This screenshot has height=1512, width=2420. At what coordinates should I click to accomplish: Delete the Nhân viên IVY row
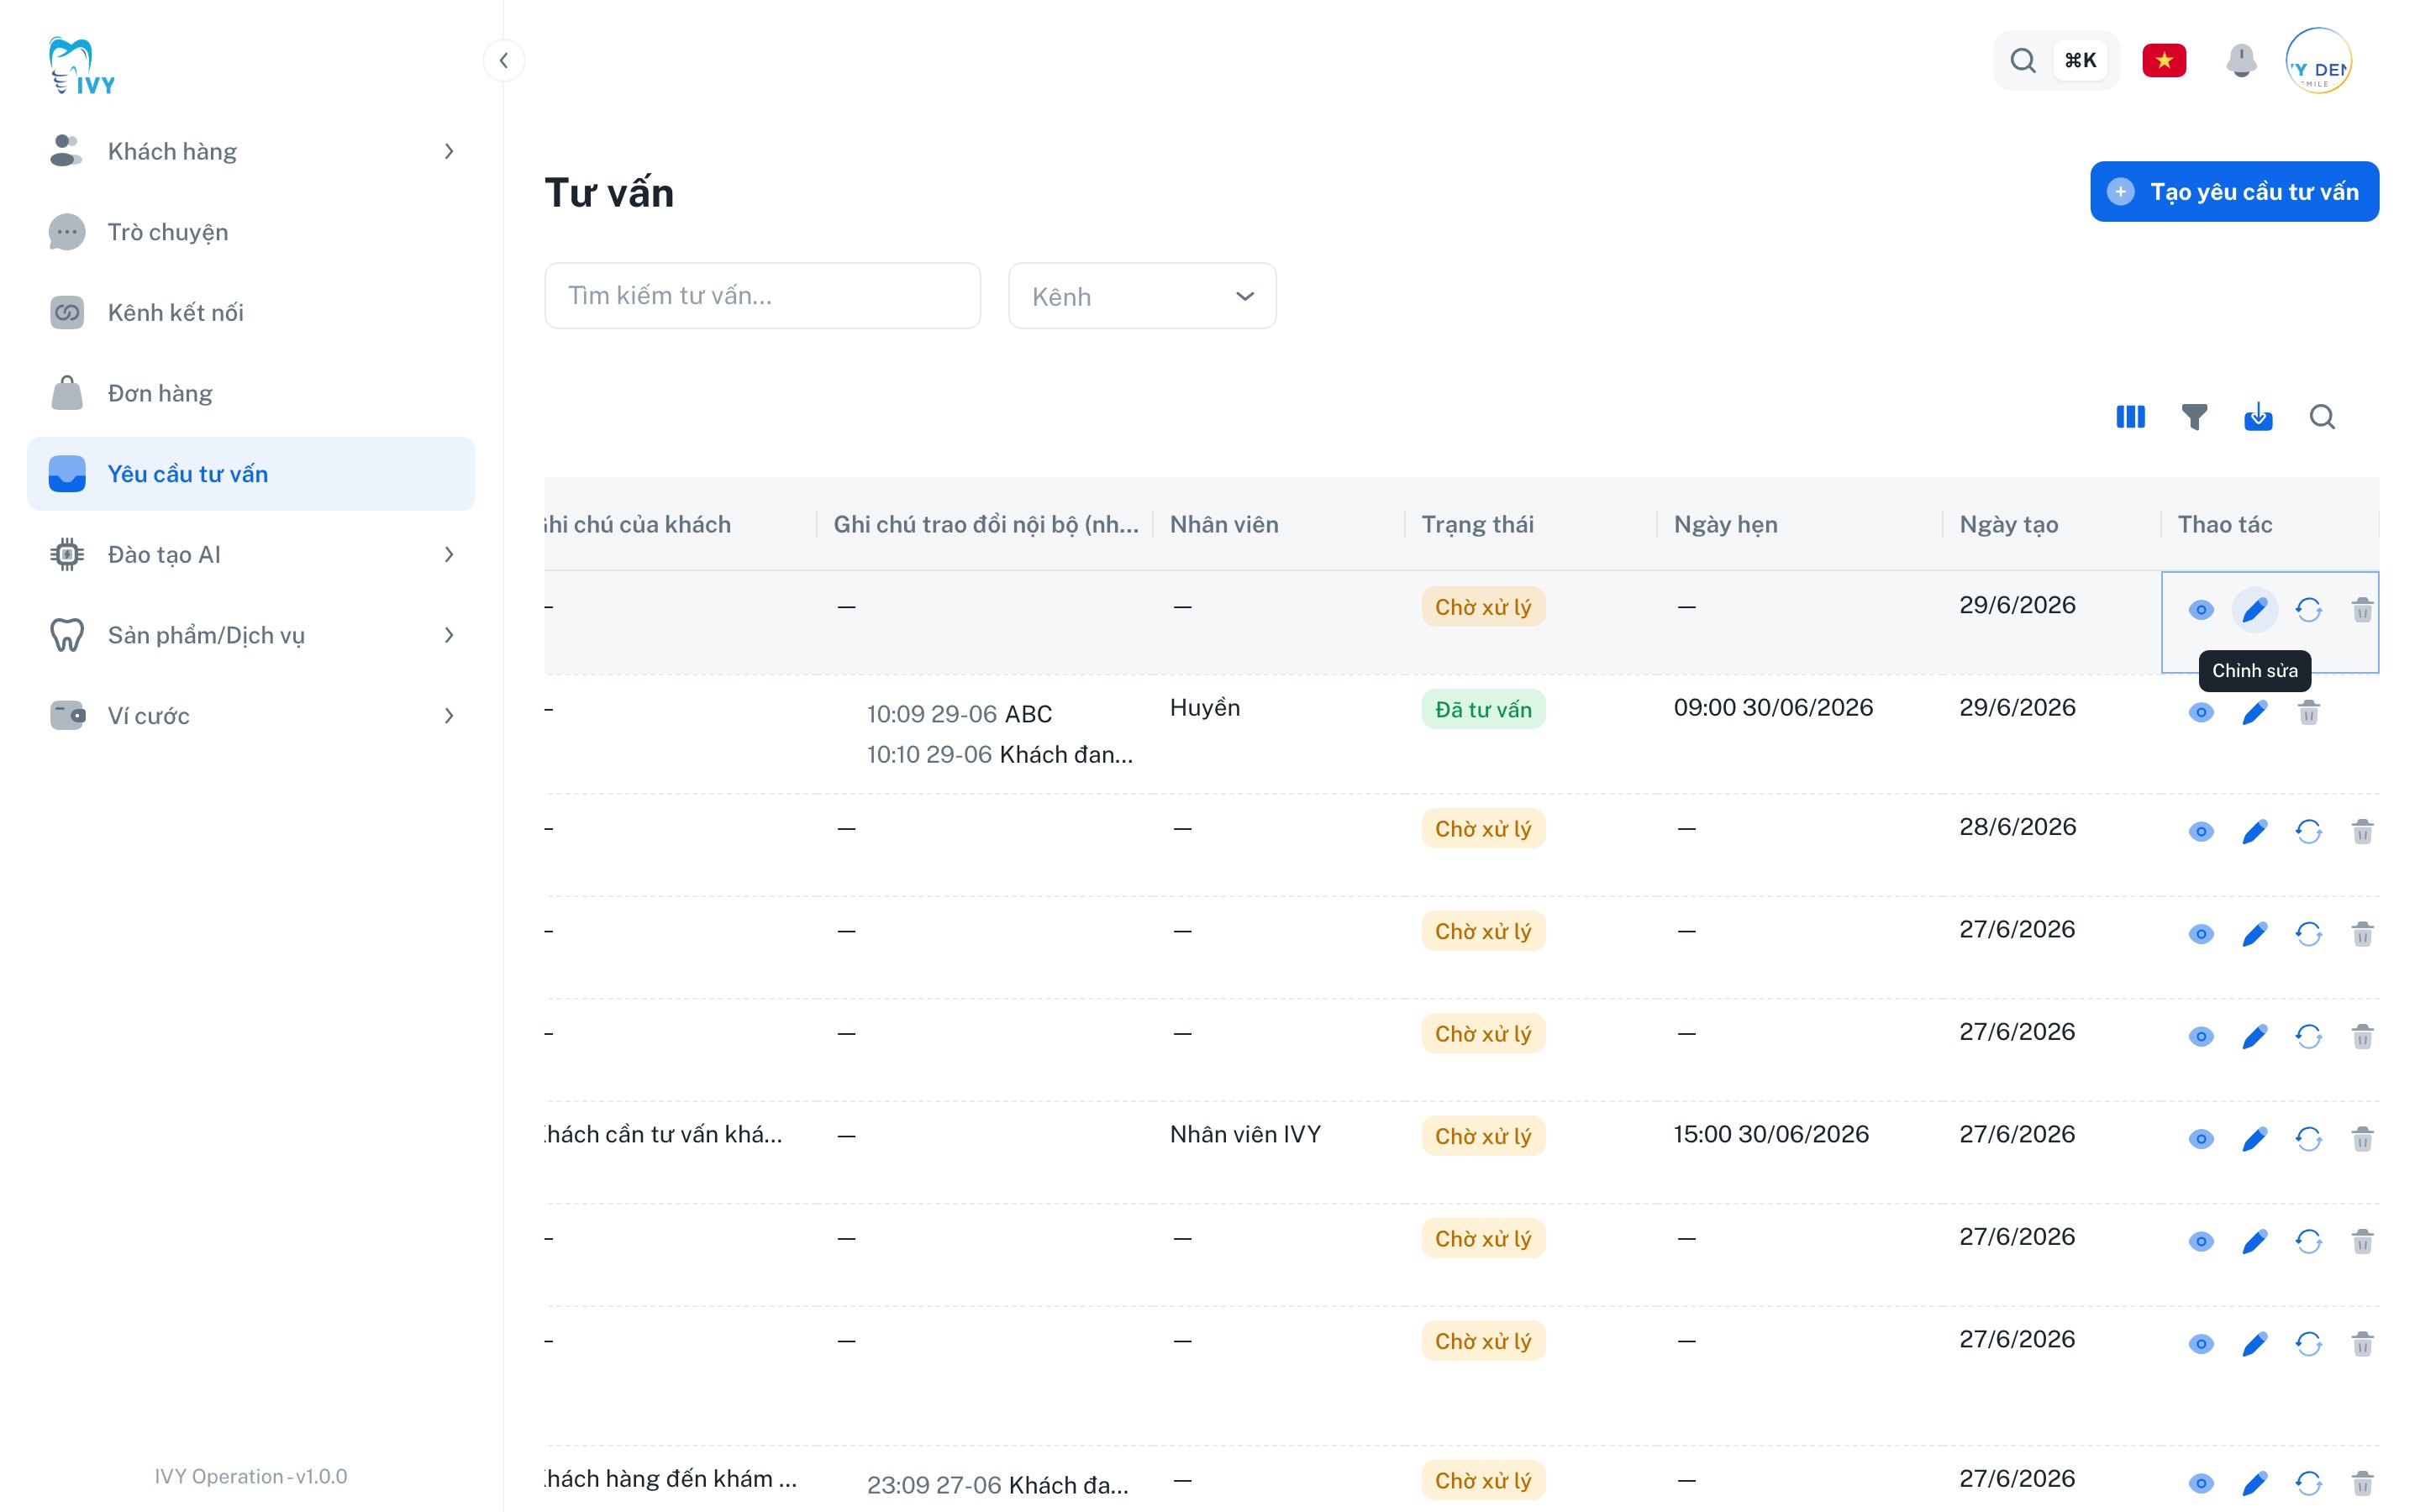tap(2362, 1138)
